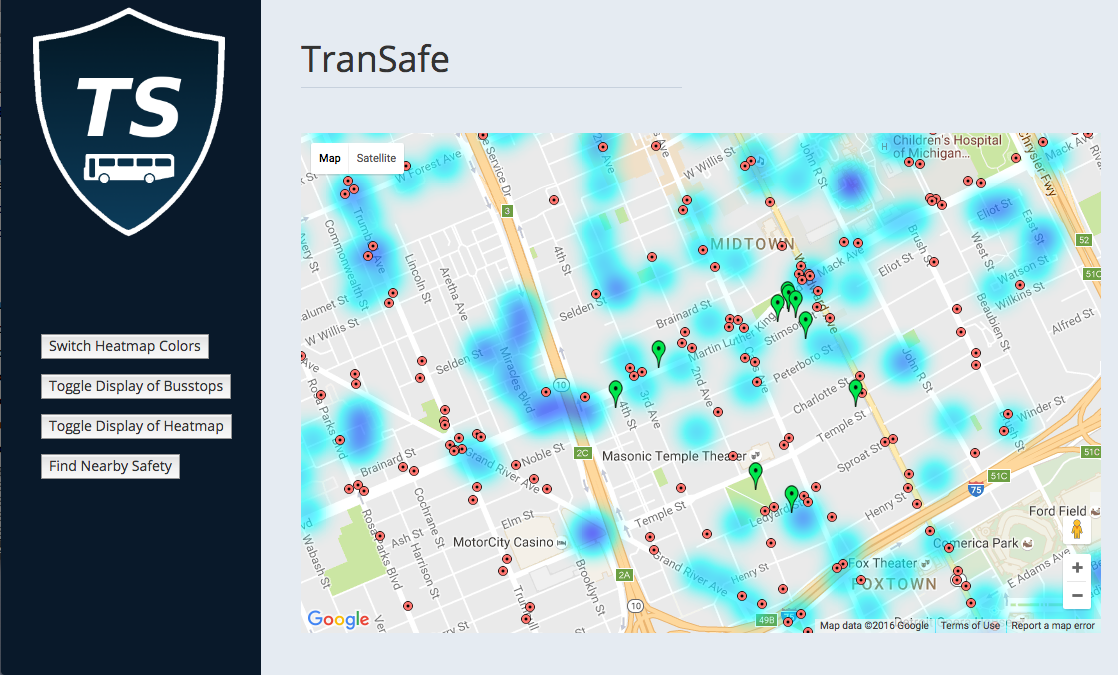
Task: Click the Google logo on map
Action: (339, 619)
